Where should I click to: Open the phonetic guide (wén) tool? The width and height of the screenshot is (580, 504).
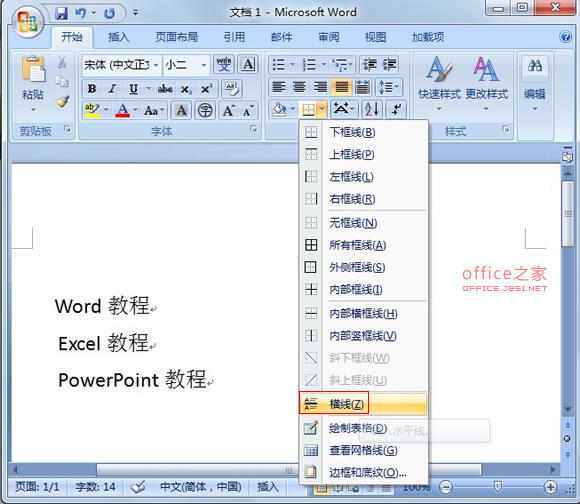224,65
